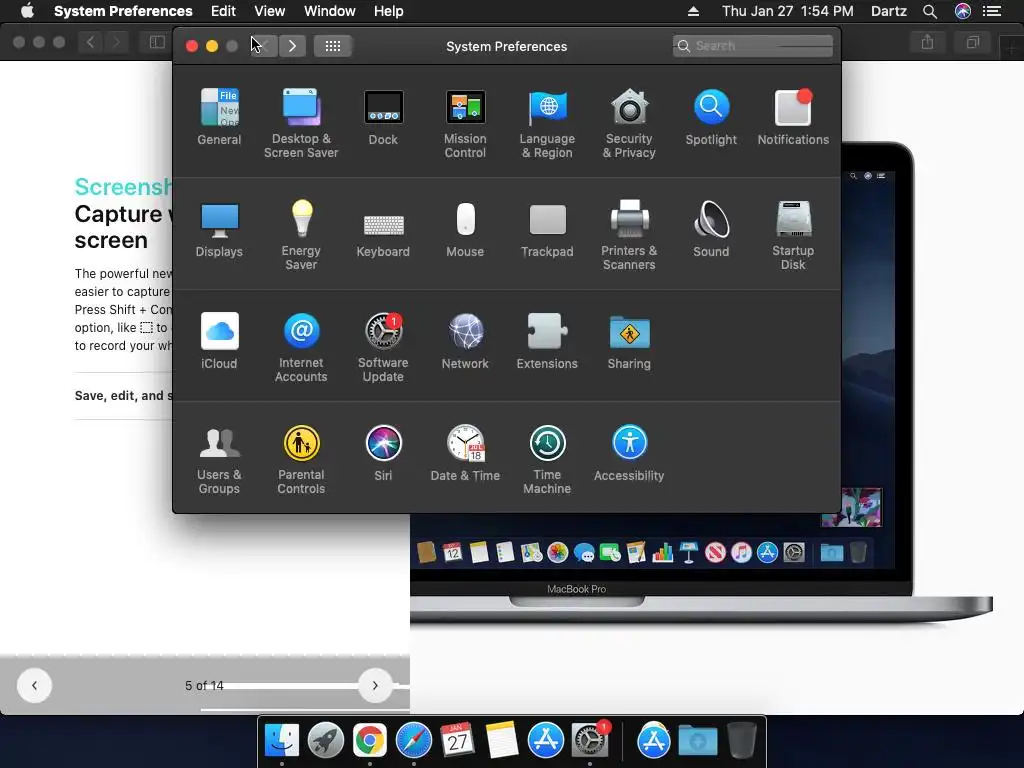
Task: Open Desktop & Screen Saver preferences
Action: (x=301, y=123)
